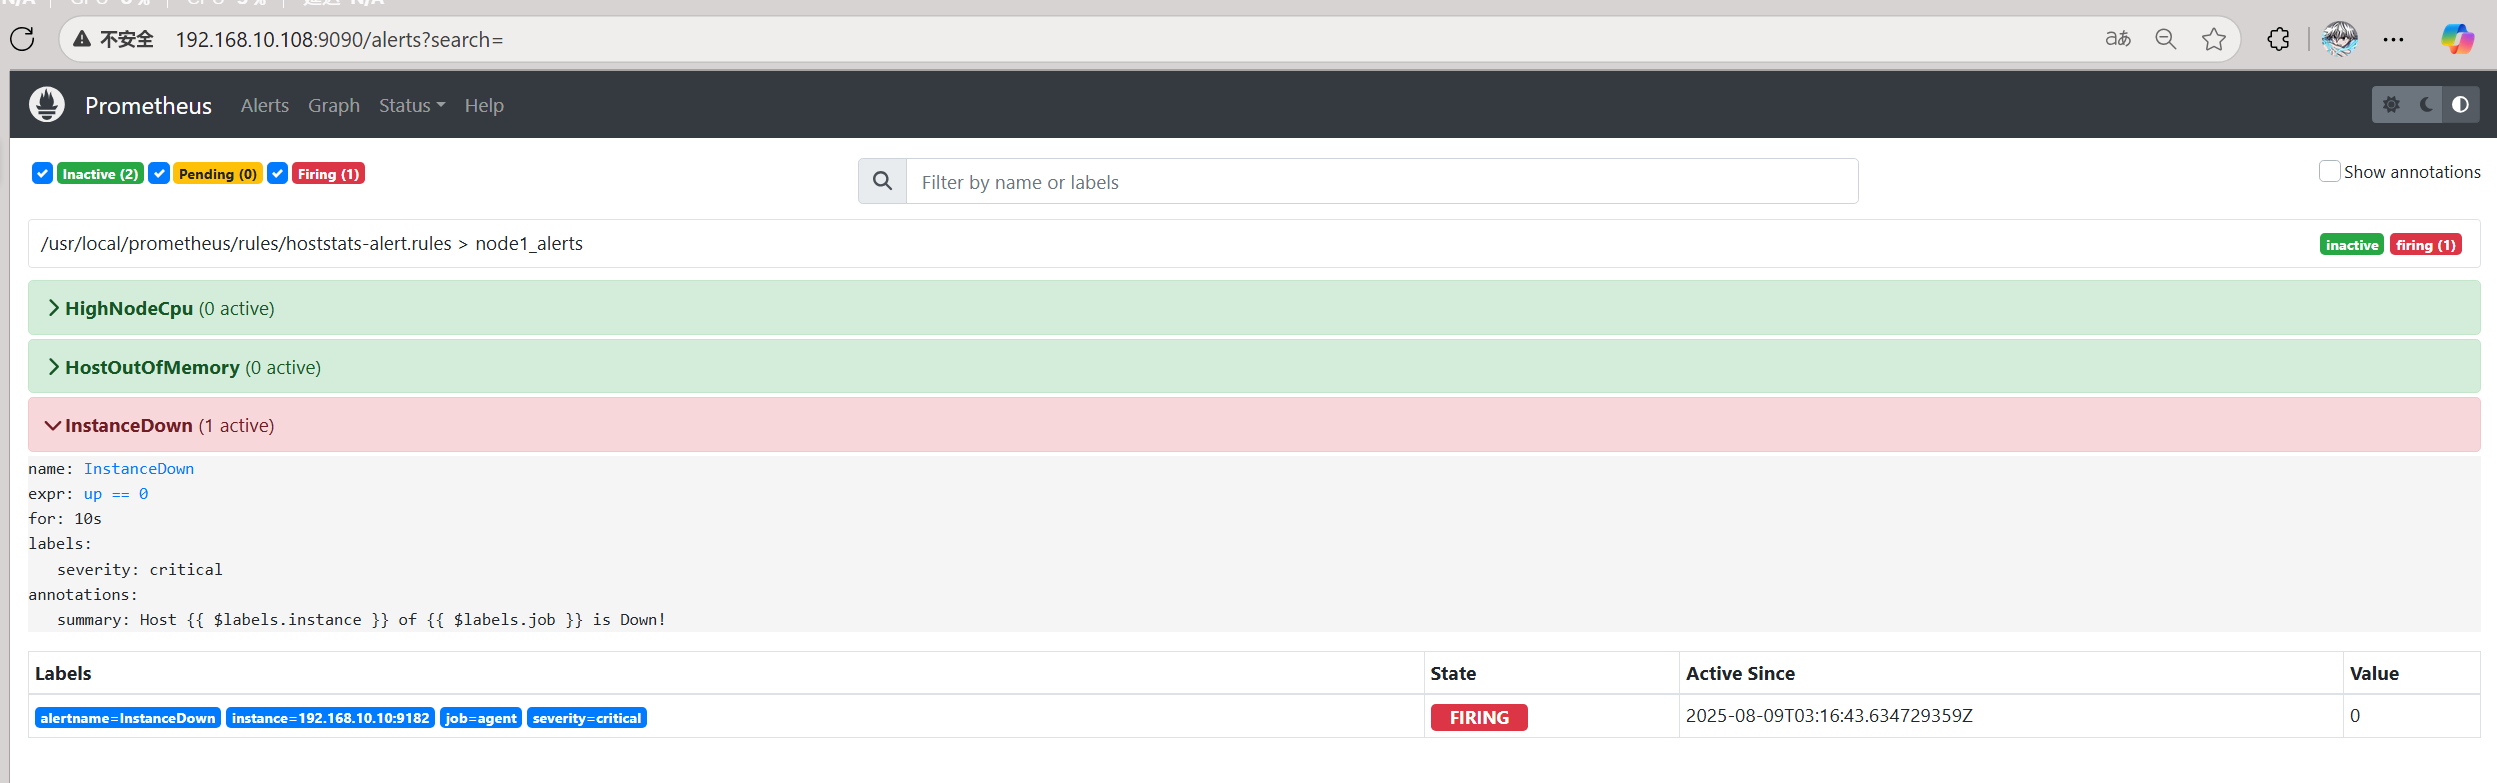Select the light theme sun icon
Screen dimensions: 2497x783
coord(2391,104)
